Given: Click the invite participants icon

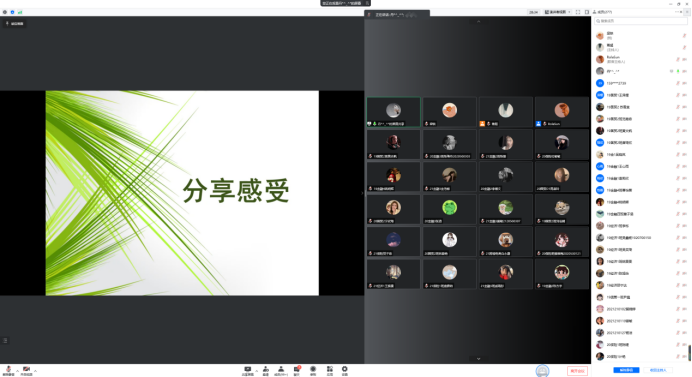Looking at the screenshot, I should tap(266, 371).
